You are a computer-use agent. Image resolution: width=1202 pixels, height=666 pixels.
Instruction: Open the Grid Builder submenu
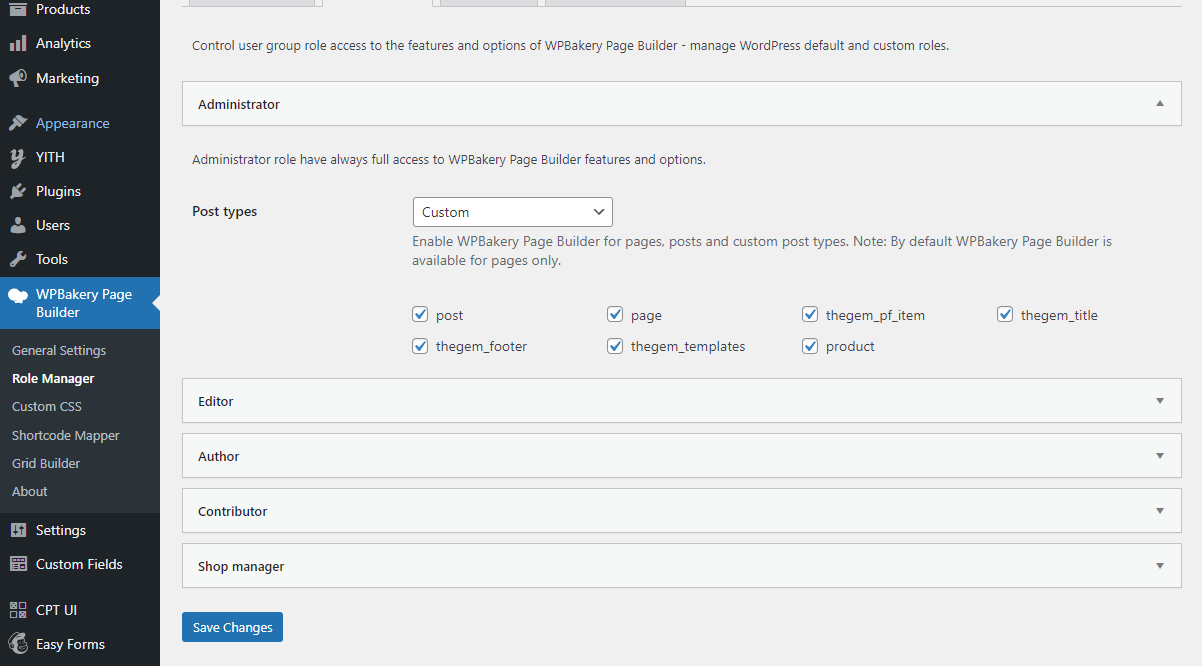click(x=46, y=464)
